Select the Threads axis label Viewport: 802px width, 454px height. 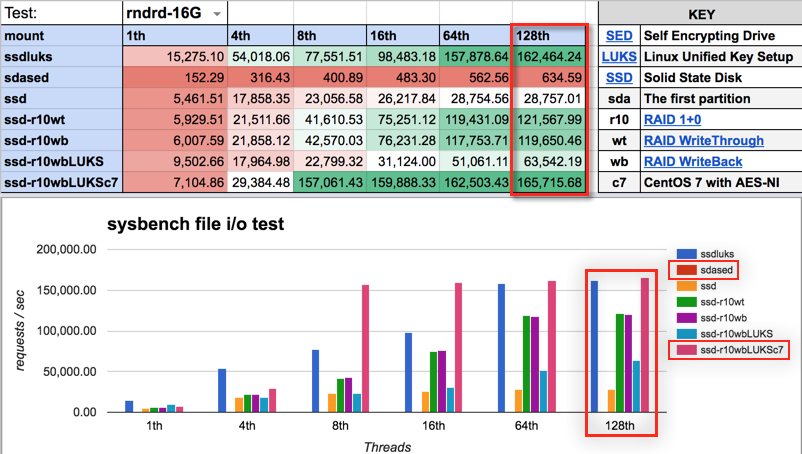386,446
